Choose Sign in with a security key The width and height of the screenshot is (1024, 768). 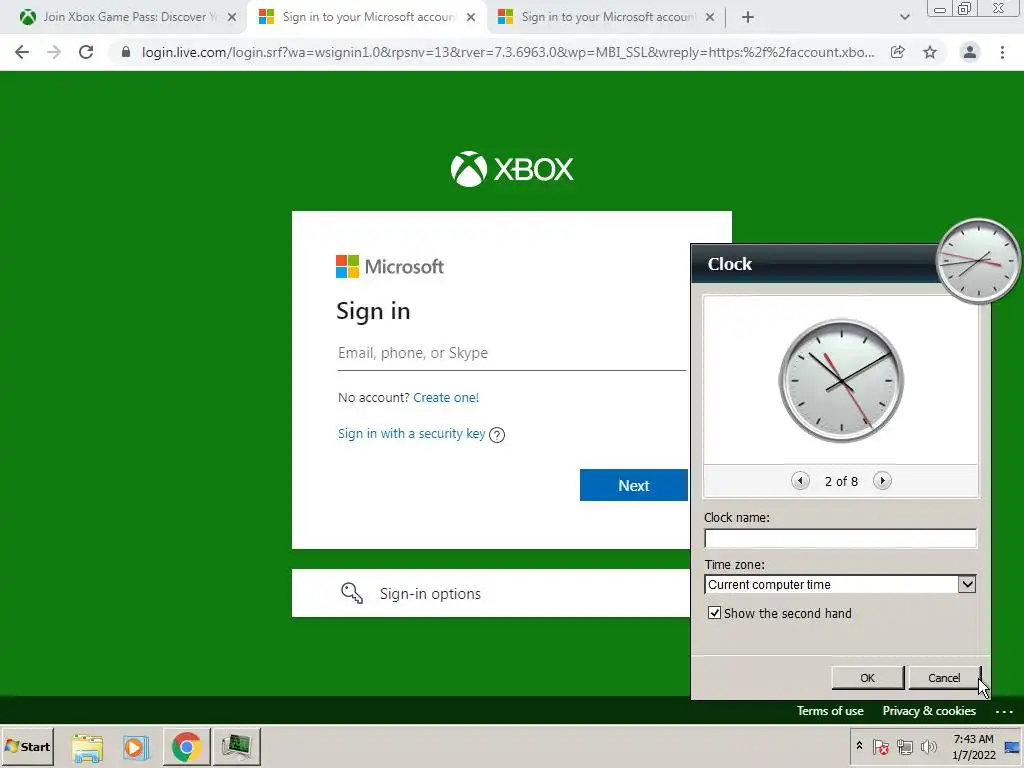[411, 434]
